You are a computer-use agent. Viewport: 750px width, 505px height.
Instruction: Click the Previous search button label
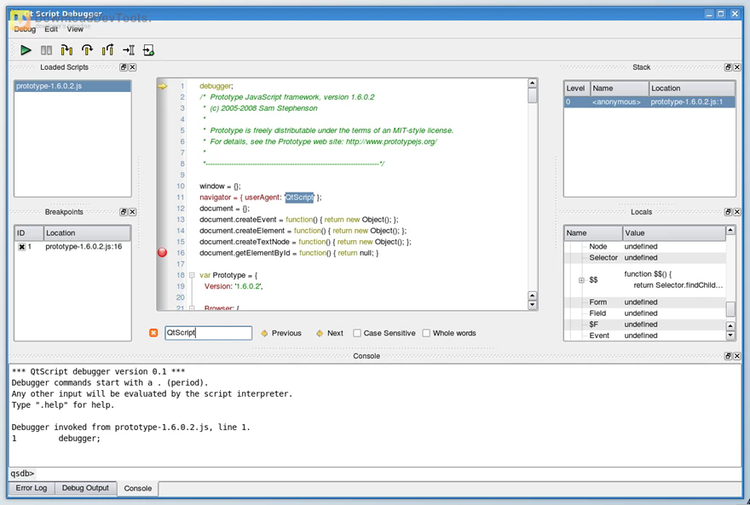click(287, 333)
